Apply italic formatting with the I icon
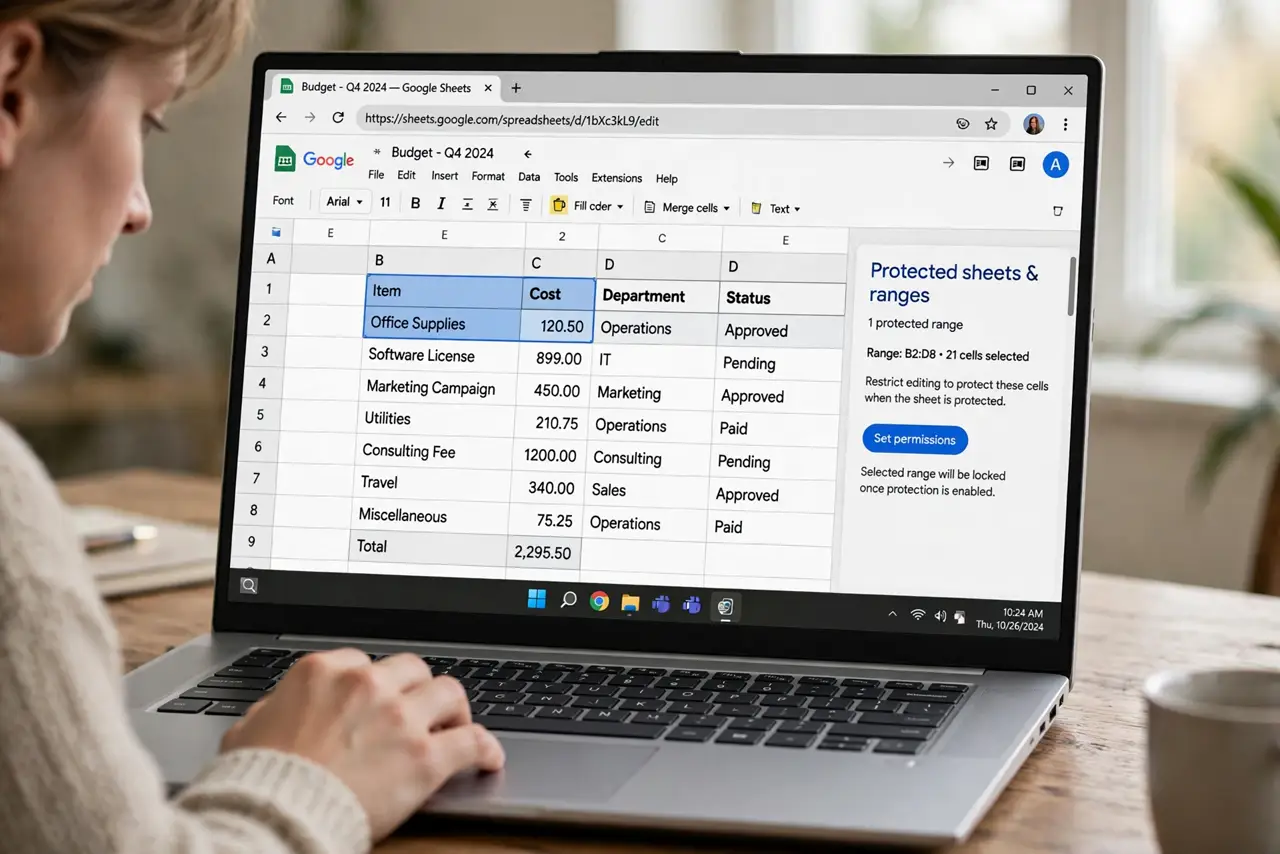The height and width of the screenshot is (854, 1280). click(x=440, y=204)
